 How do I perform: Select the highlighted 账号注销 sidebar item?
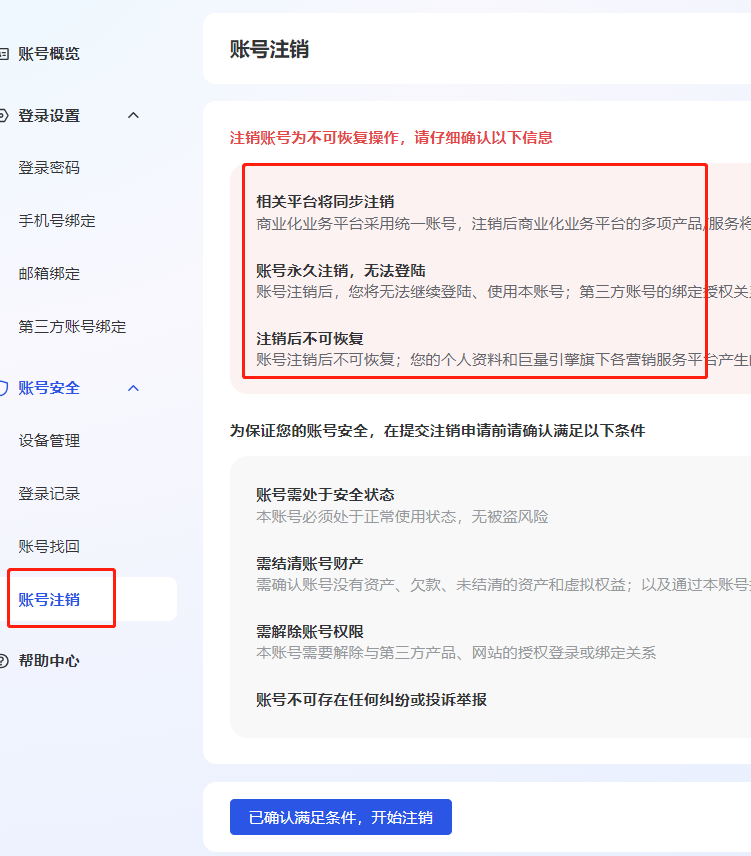[x=49, y=600]
